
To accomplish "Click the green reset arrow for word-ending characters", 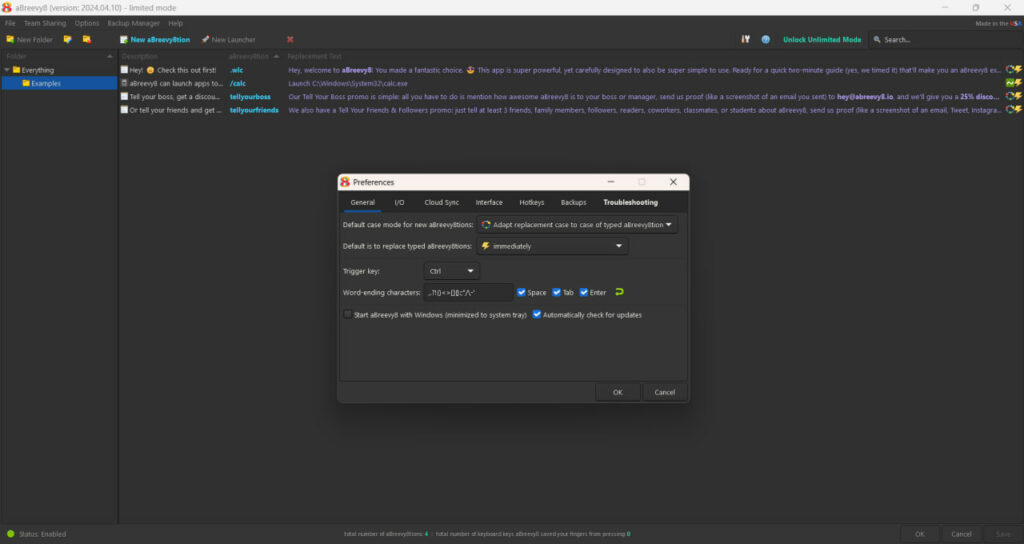I will pyautogui.click(x=619, y=292).
